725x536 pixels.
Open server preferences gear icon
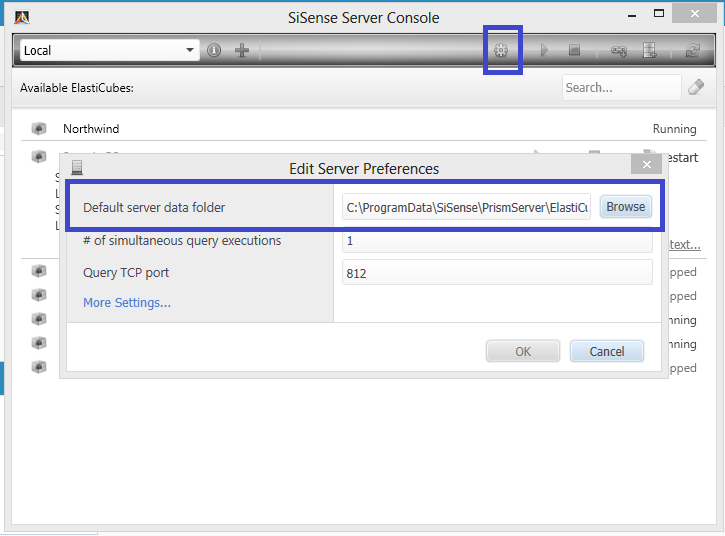point(501,50)
